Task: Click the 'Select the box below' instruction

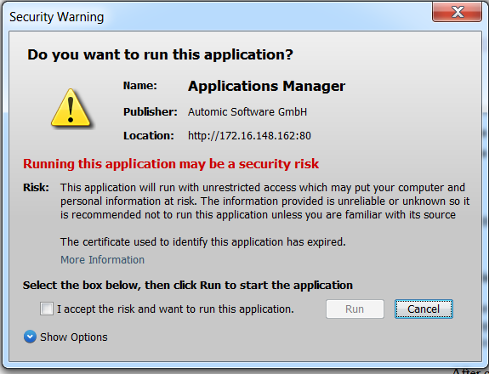Action: pos(188,285)
